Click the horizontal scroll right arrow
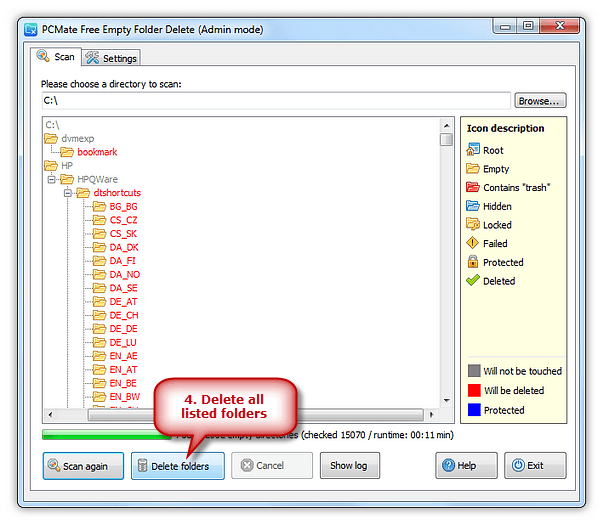The height and width of the screenshot is (525, 603). tap(431, 415)
